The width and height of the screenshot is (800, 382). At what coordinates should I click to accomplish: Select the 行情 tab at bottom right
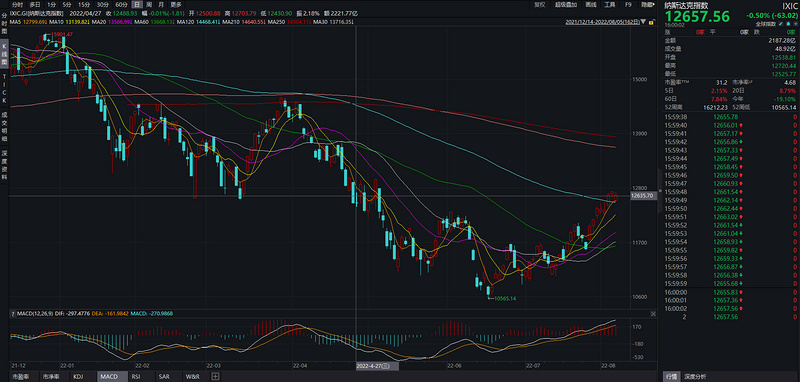click(x=673, y=377)
